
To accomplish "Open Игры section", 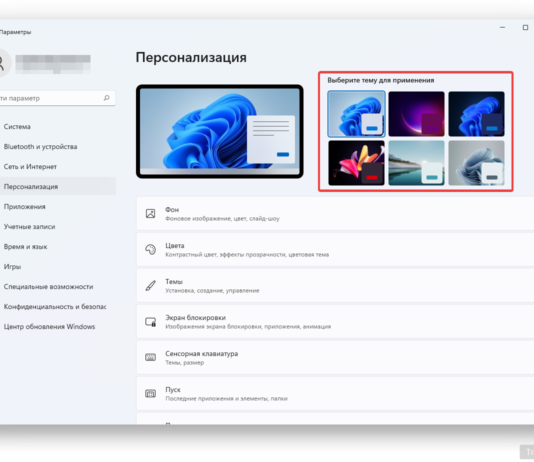I will [x=58, y=267].
